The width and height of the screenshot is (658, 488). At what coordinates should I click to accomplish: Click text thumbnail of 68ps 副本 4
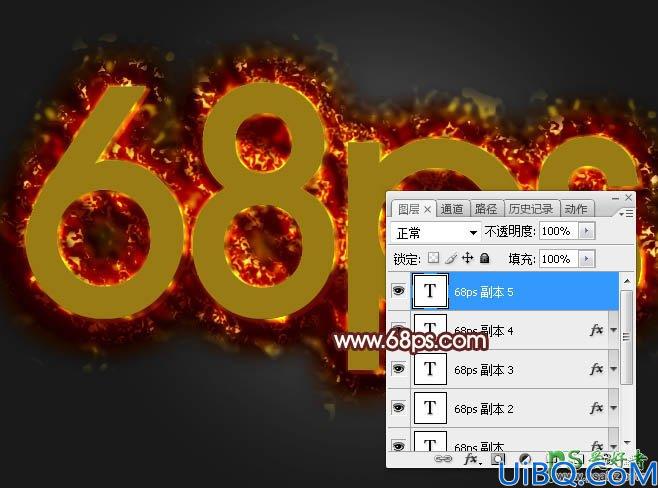point(430,330)
